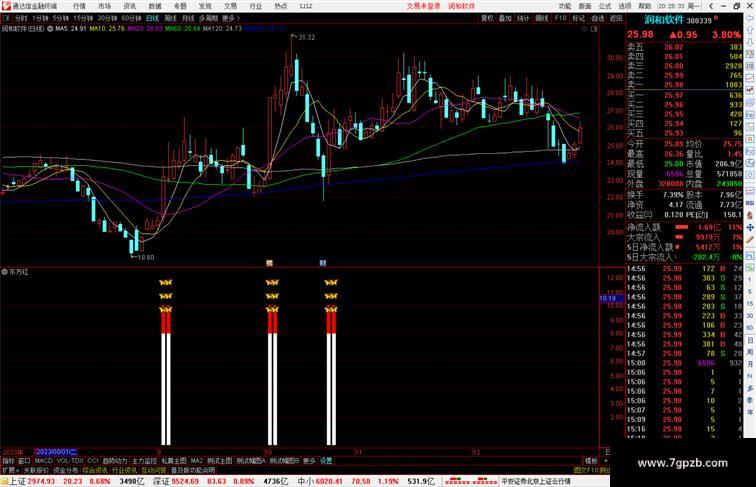Switch to the 30分钟 period

coord(107,18)
